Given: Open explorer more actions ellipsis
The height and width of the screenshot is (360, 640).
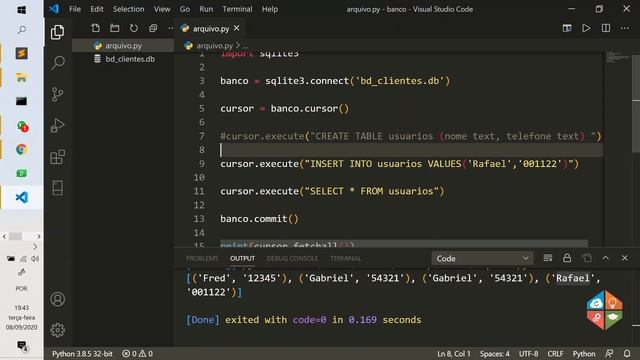Looking at the screenshot, I should pyautogui.click(x=171, y=28).
